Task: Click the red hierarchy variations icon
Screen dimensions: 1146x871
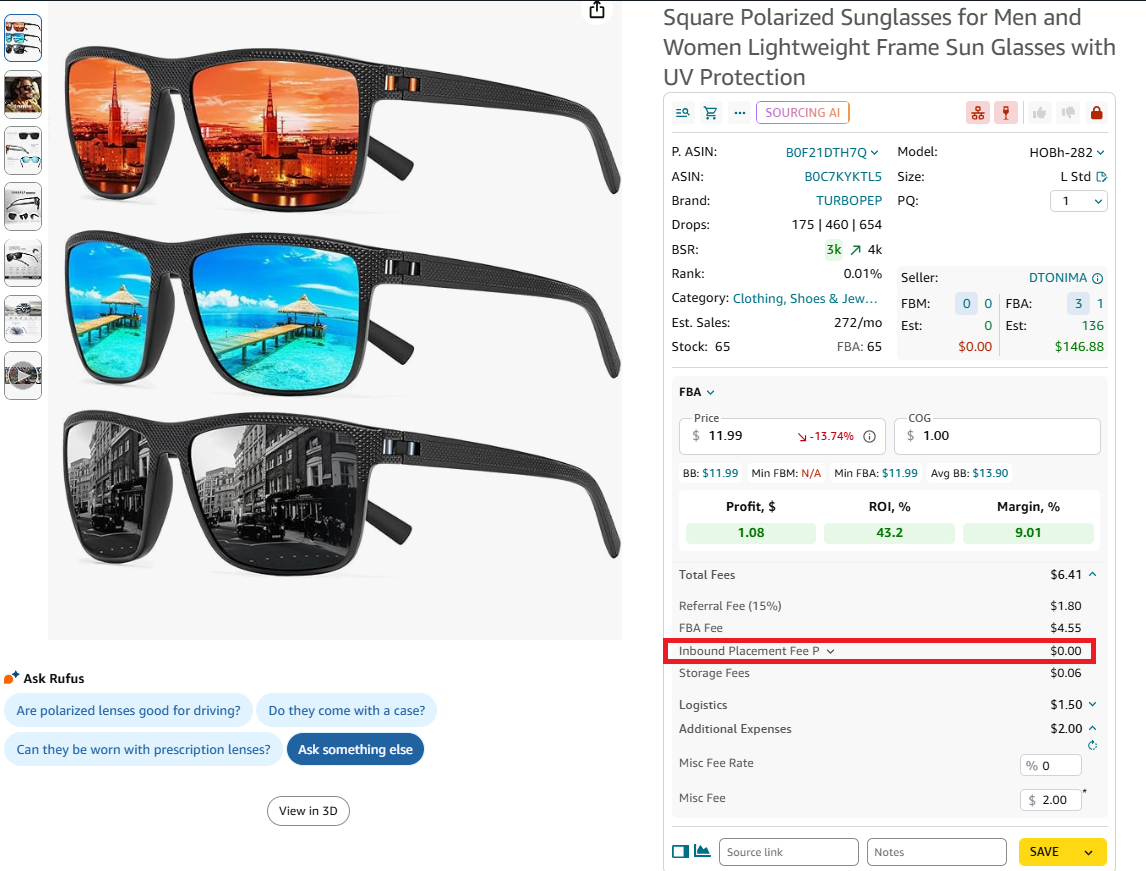Action: [x=977, y=113]
